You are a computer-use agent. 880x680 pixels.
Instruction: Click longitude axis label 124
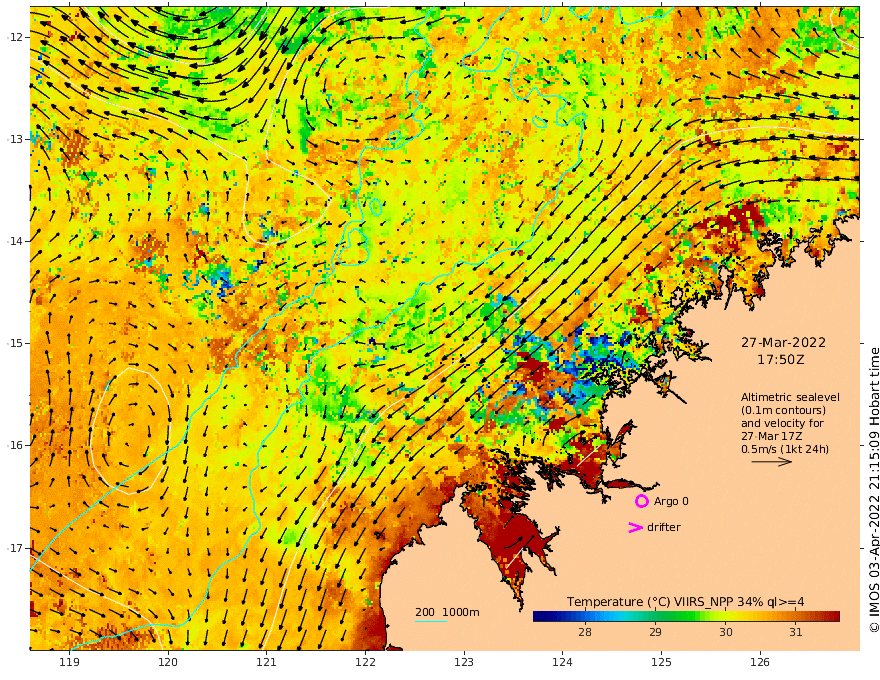[x=562, y=663]
